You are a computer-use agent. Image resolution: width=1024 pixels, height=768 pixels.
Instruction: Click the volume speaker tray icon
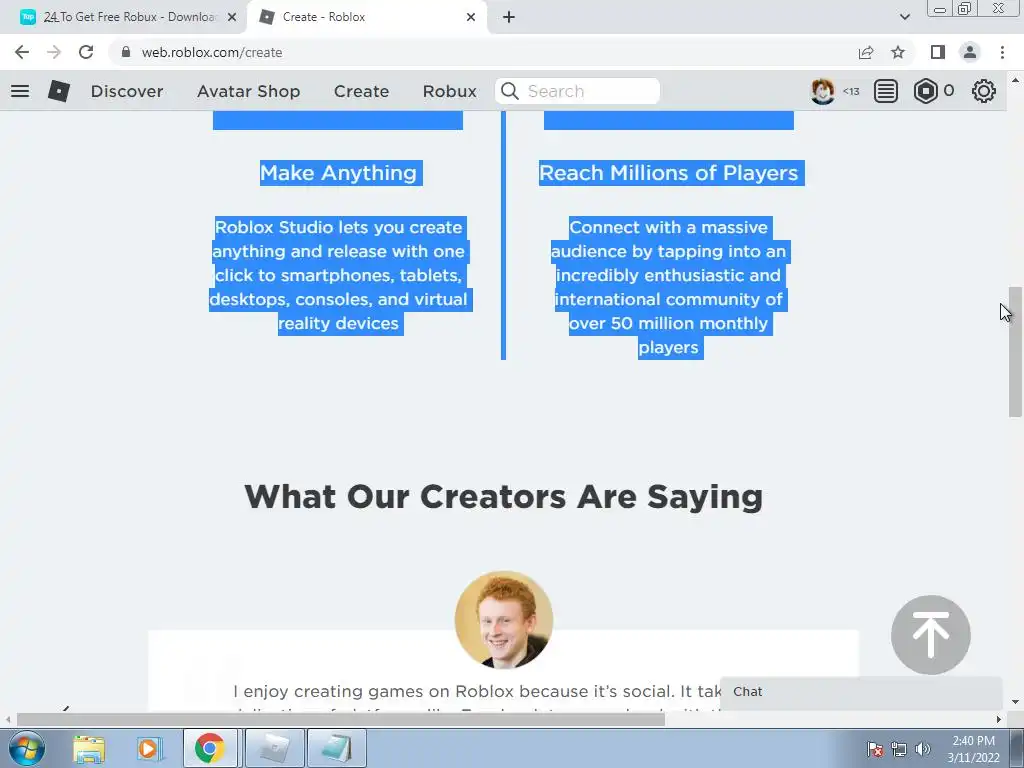pyautogui.click(x=922, y=749)
